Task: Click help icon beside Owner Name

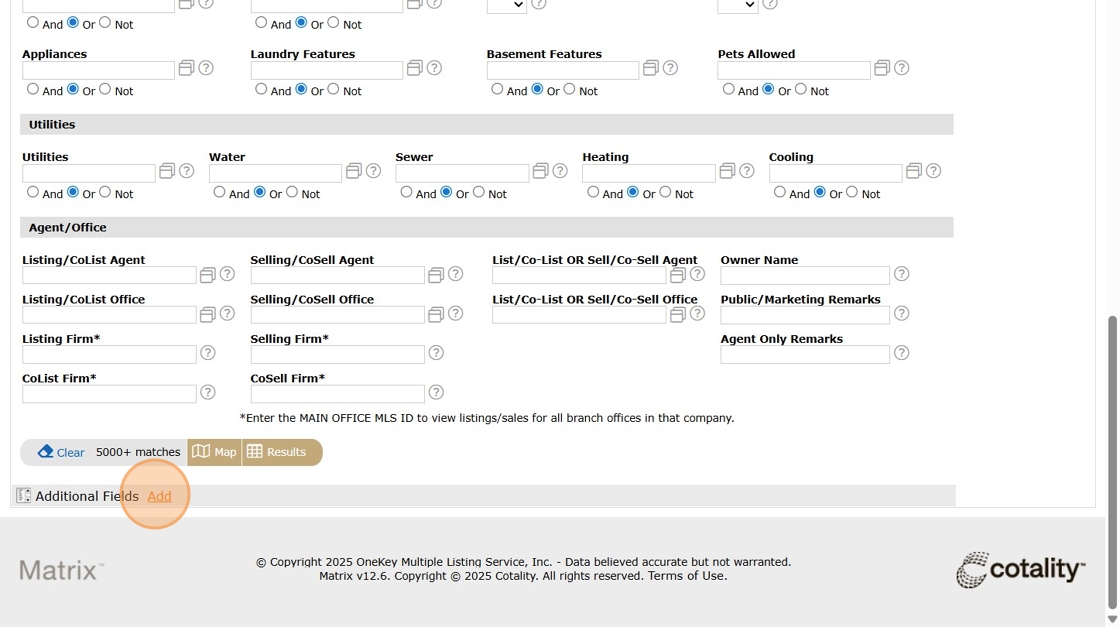Action: (x=901, y=274)
